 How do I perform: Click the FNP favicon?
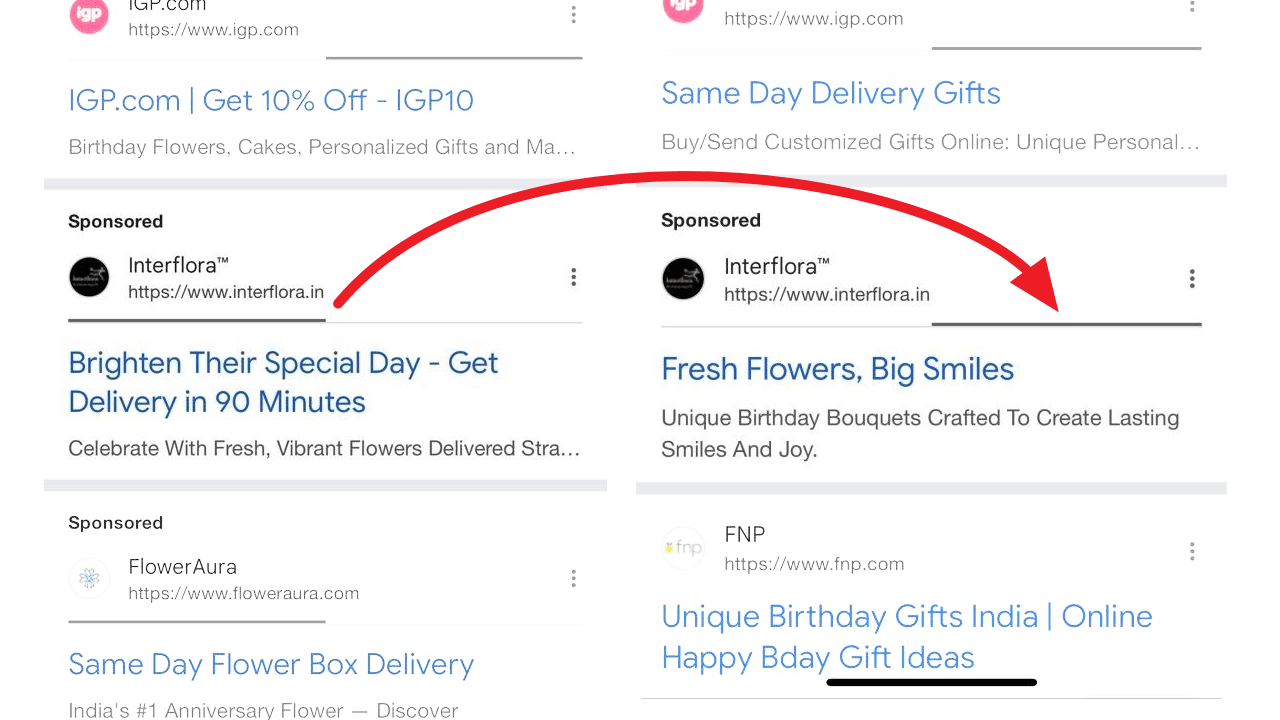coord(683,548)
